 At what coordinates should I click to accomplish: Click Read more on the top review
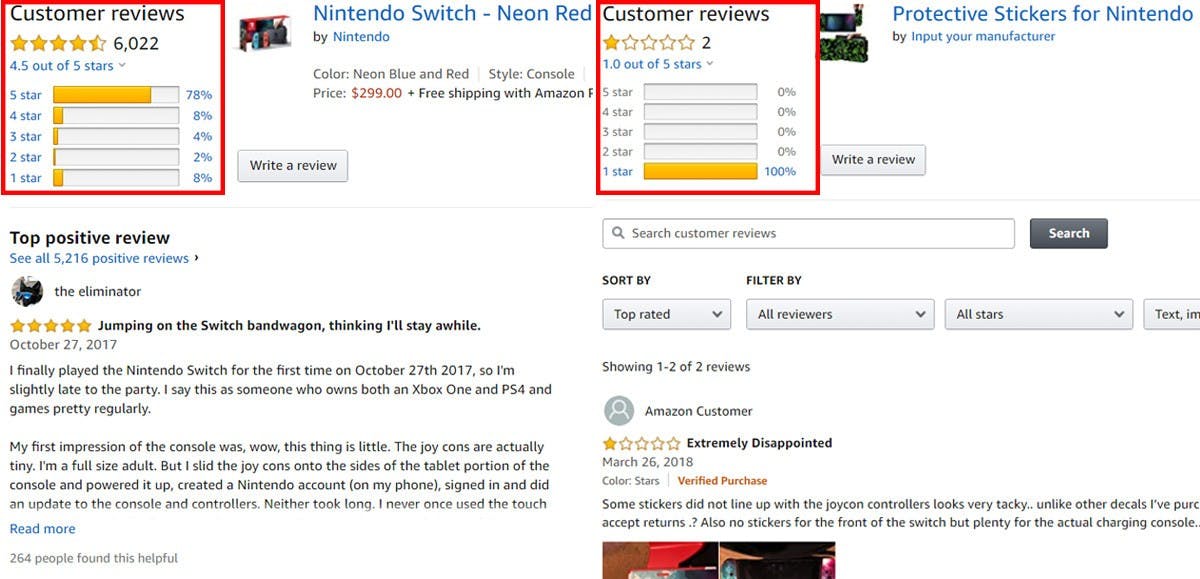(x=42, y=529)
